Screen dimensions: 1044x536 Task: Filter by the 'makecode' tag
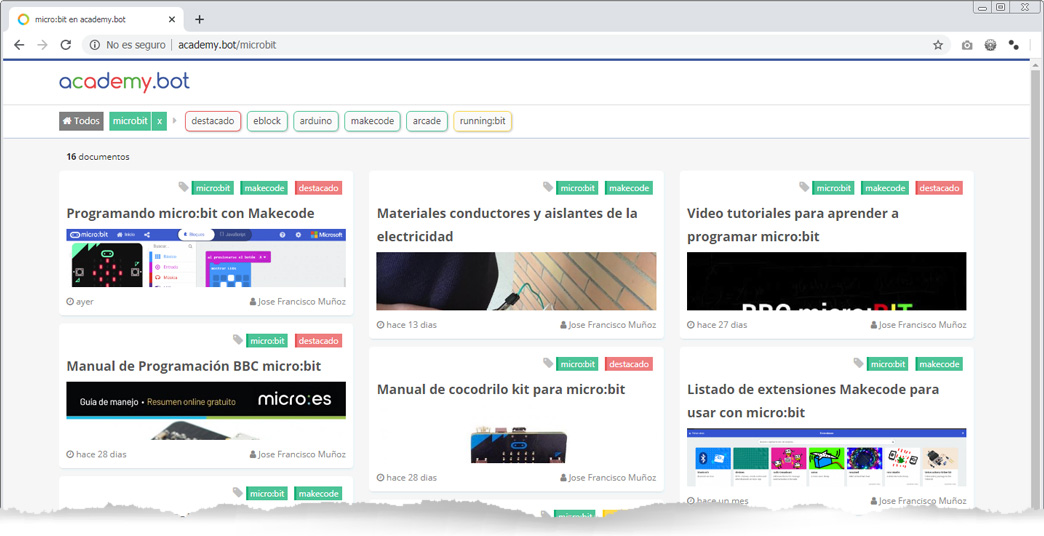tap(372, 121)
